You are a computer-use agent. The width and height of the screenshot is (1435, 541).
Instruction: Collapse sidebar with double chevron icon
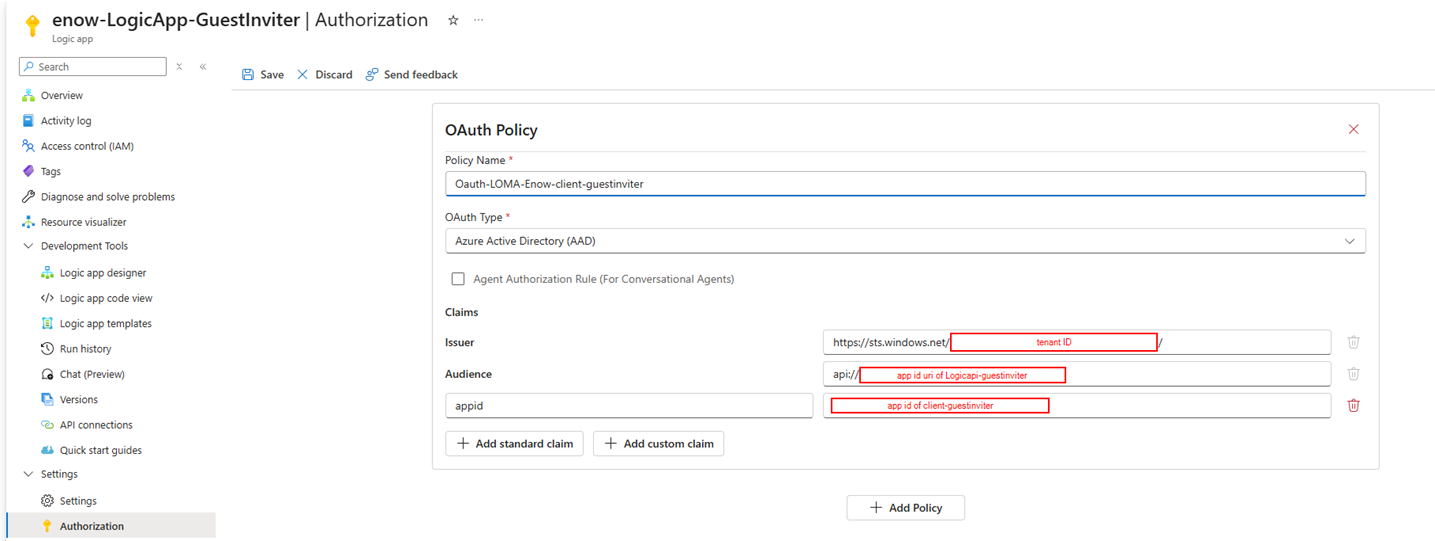coord(203,67)
